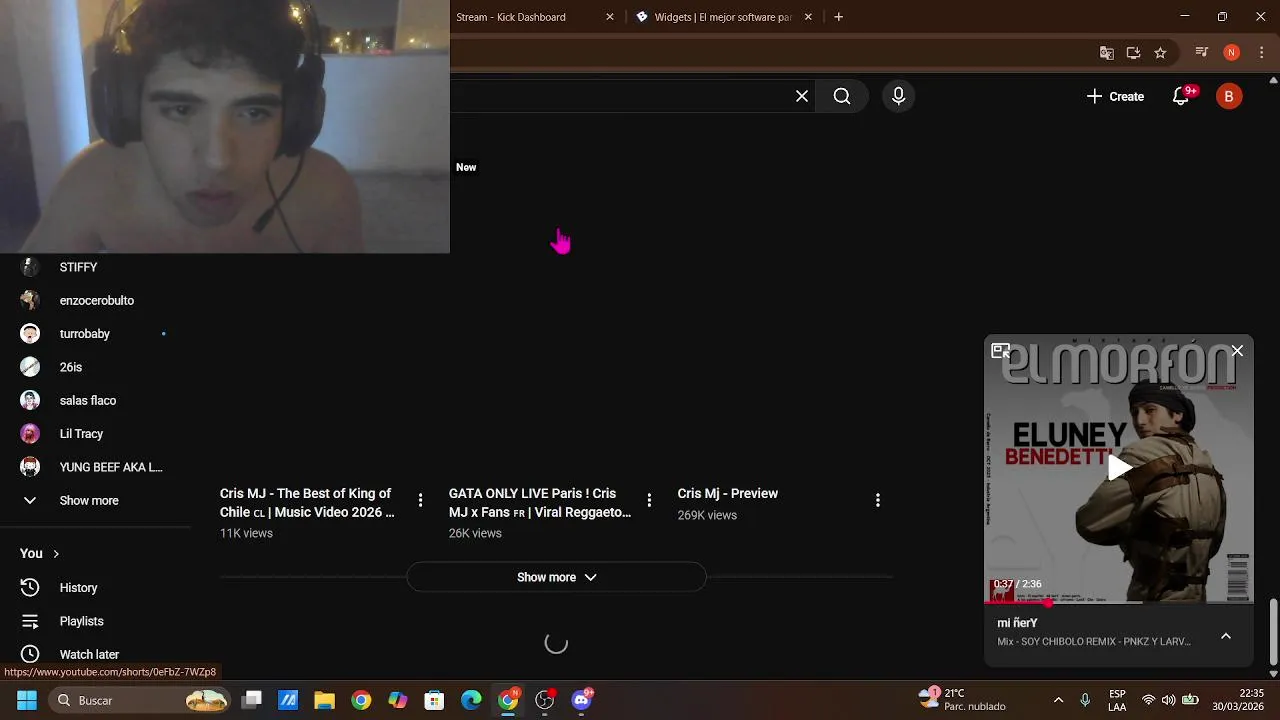Open the Chrome three-dot menu

(x=1262, y=53)
